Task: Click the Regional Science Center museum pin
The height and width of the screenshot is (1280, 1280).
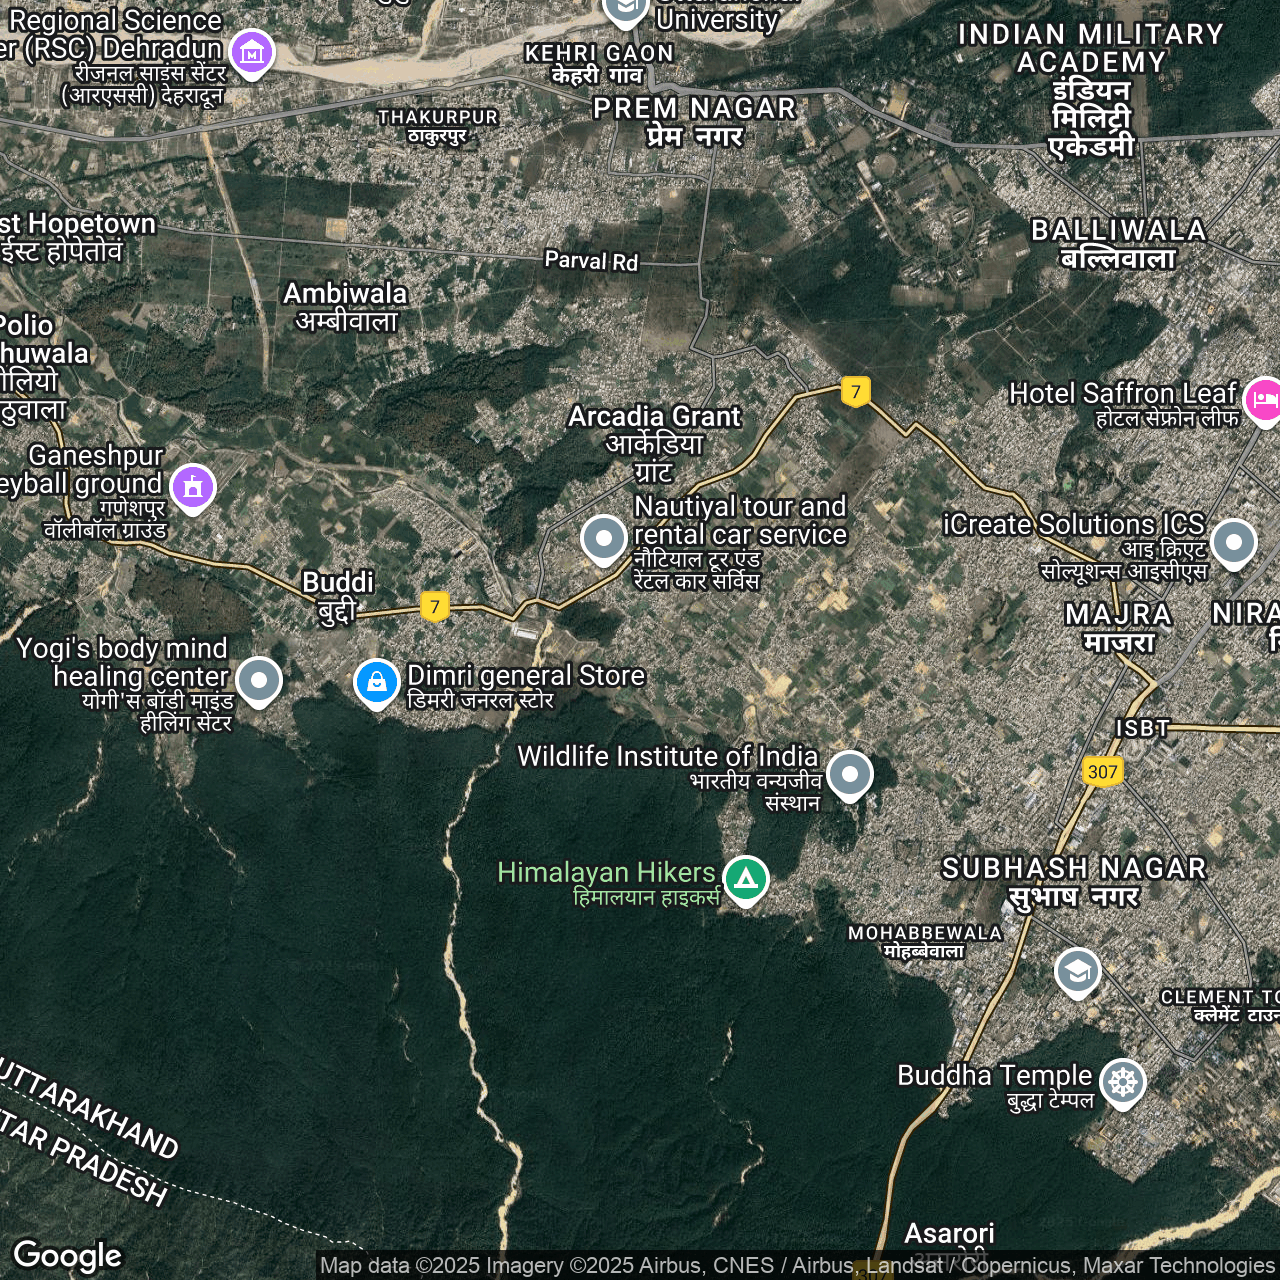Action: click(251, 50)
